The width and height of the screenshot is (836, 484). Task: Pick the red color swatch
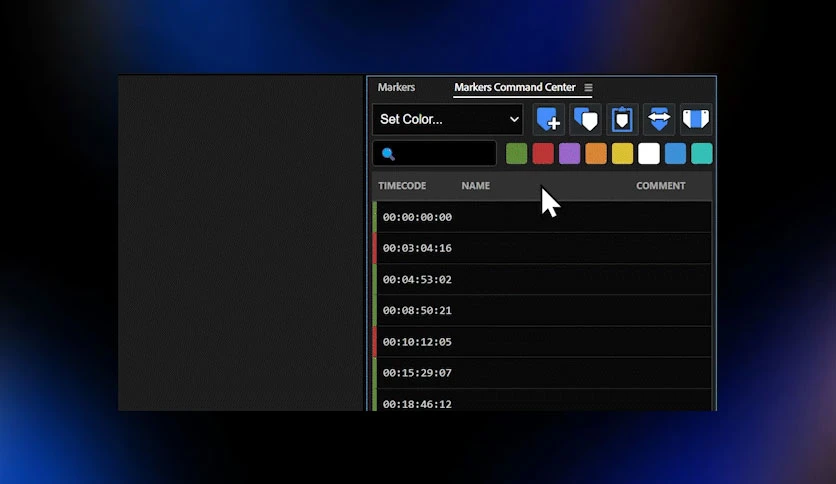click(543, 154)
